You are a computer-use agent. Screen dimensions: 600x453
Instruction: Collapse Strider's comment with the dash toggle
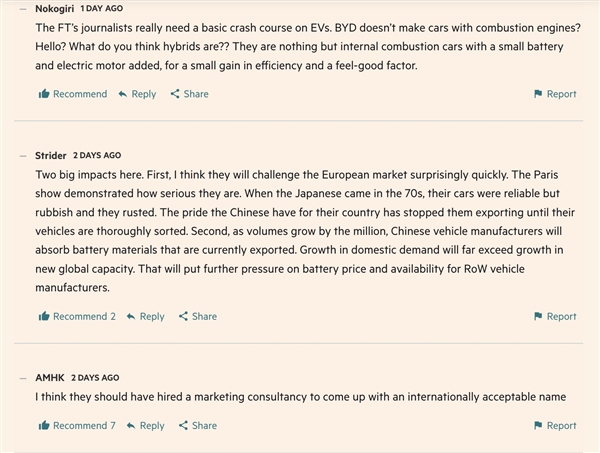pos(23,156)
